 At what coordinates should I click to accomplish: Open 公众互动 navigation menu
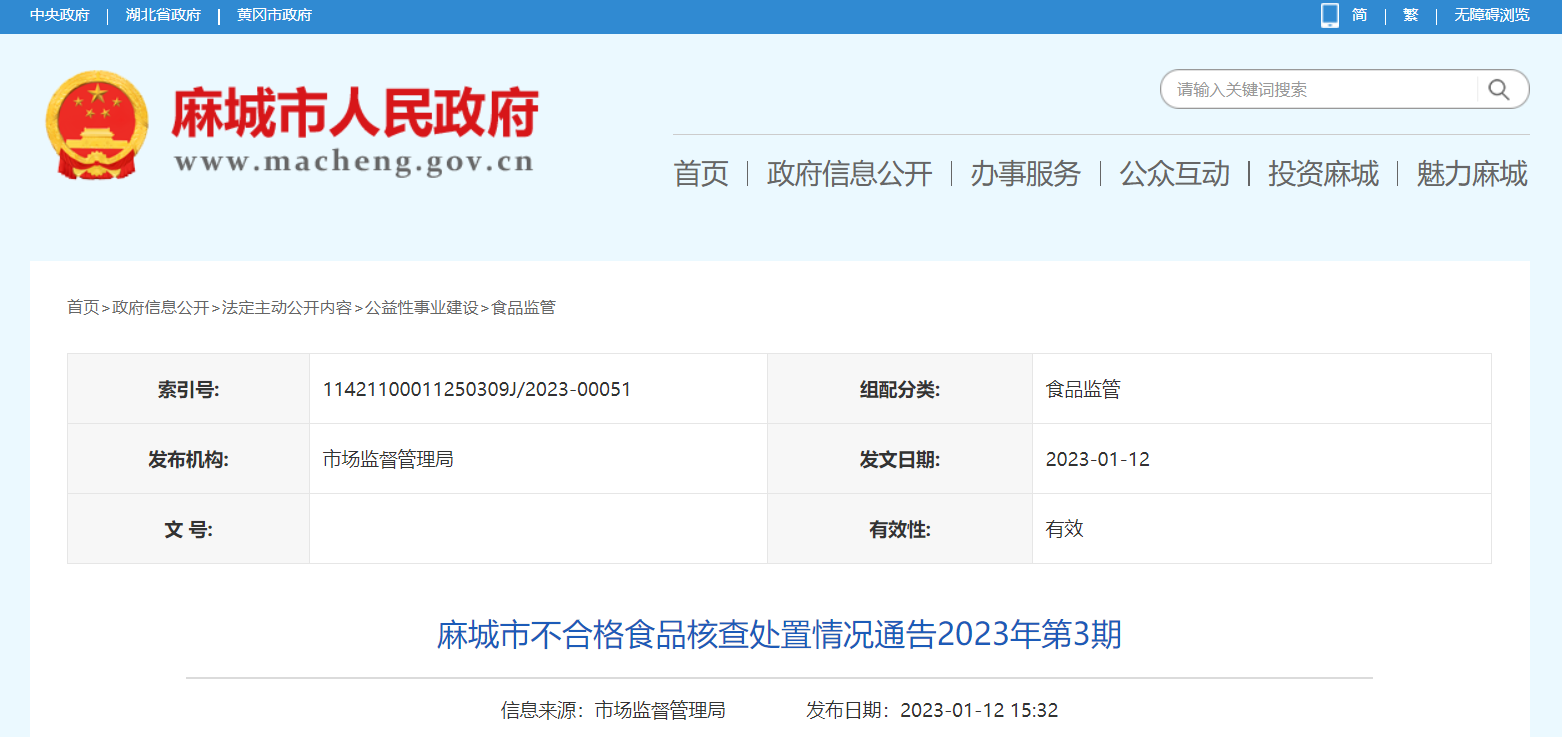click(x=1174, y=174)
